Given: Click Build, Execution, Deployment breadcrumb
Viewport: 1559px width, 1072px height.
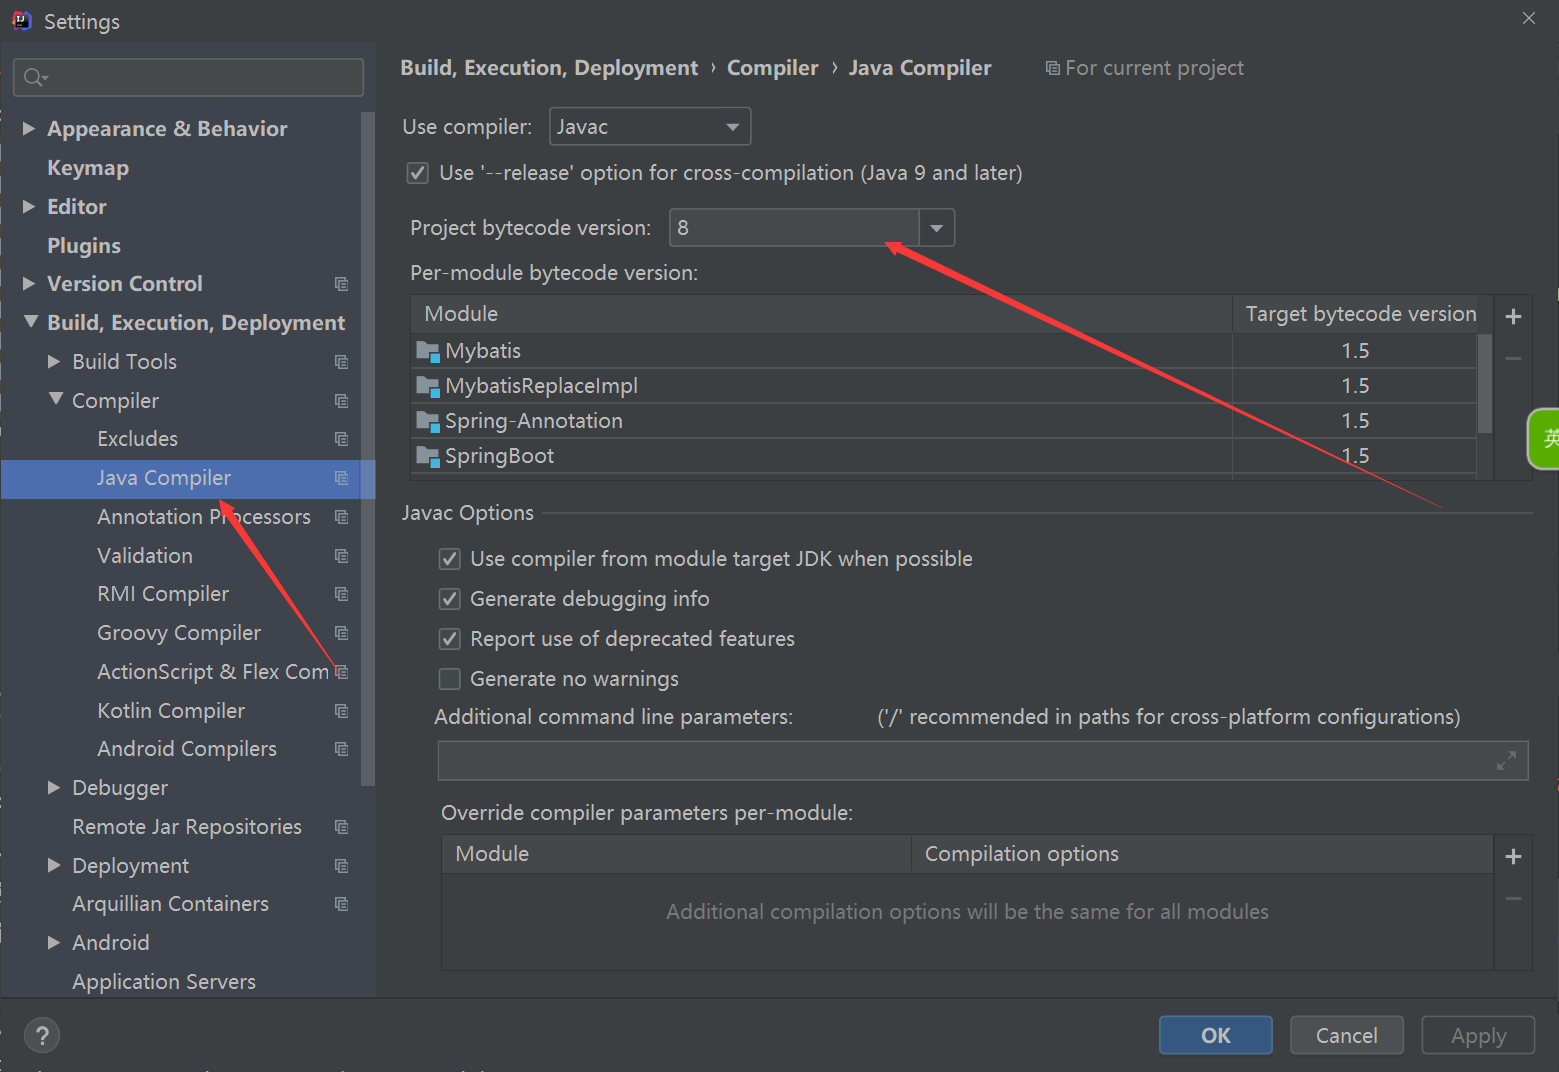Looking at the screenshot, I should click(549, 68).
